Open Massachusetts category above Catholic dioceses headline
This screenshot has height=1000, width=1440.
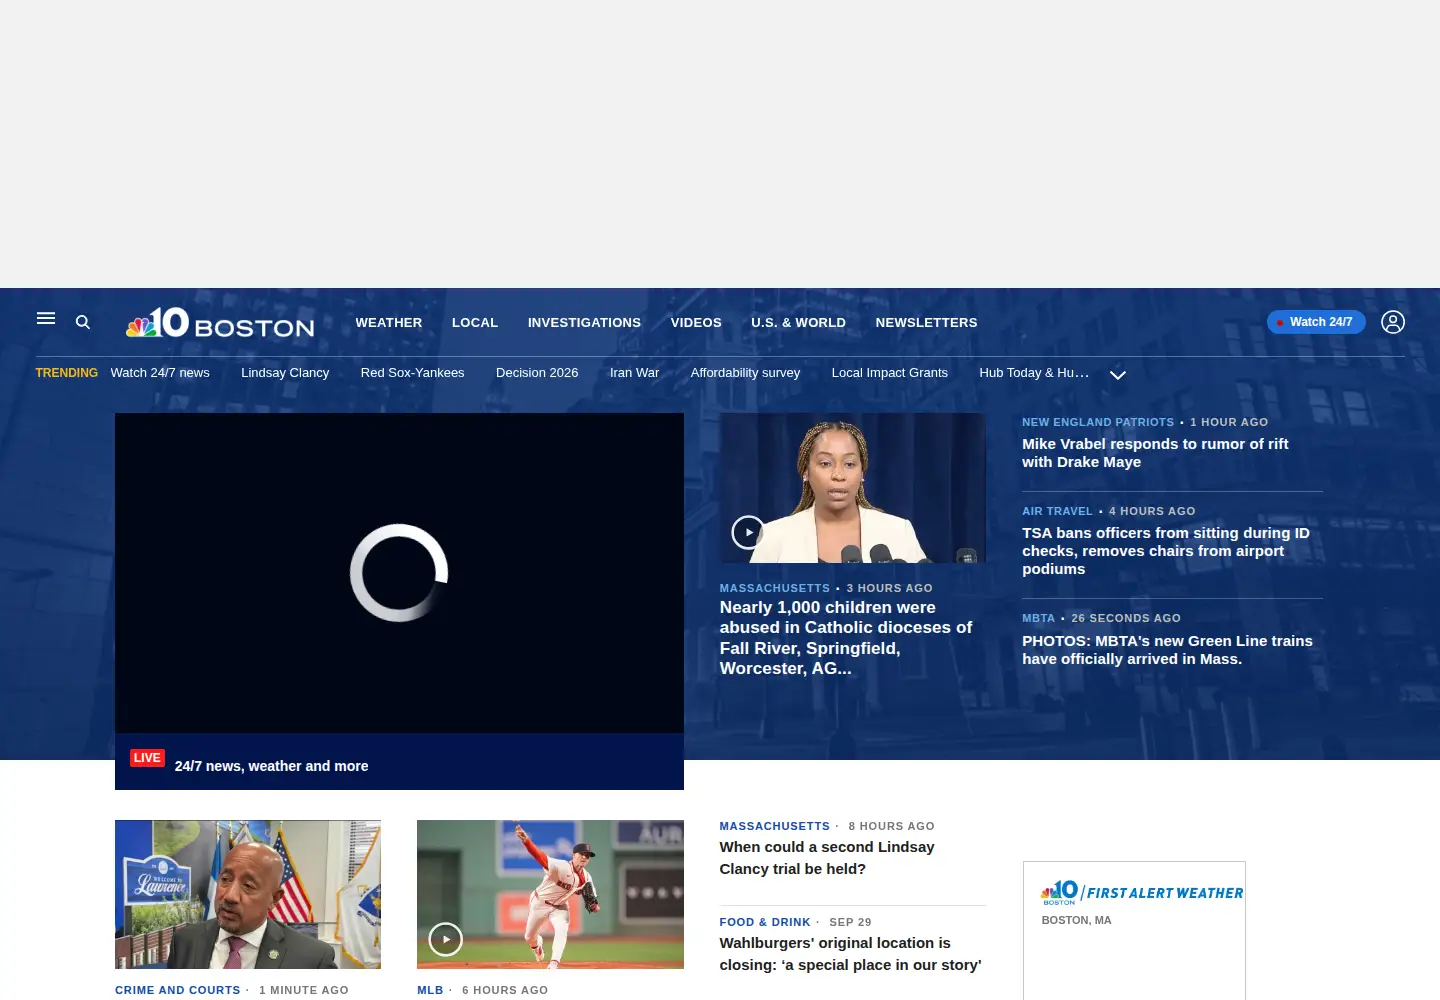coord(775,588)
